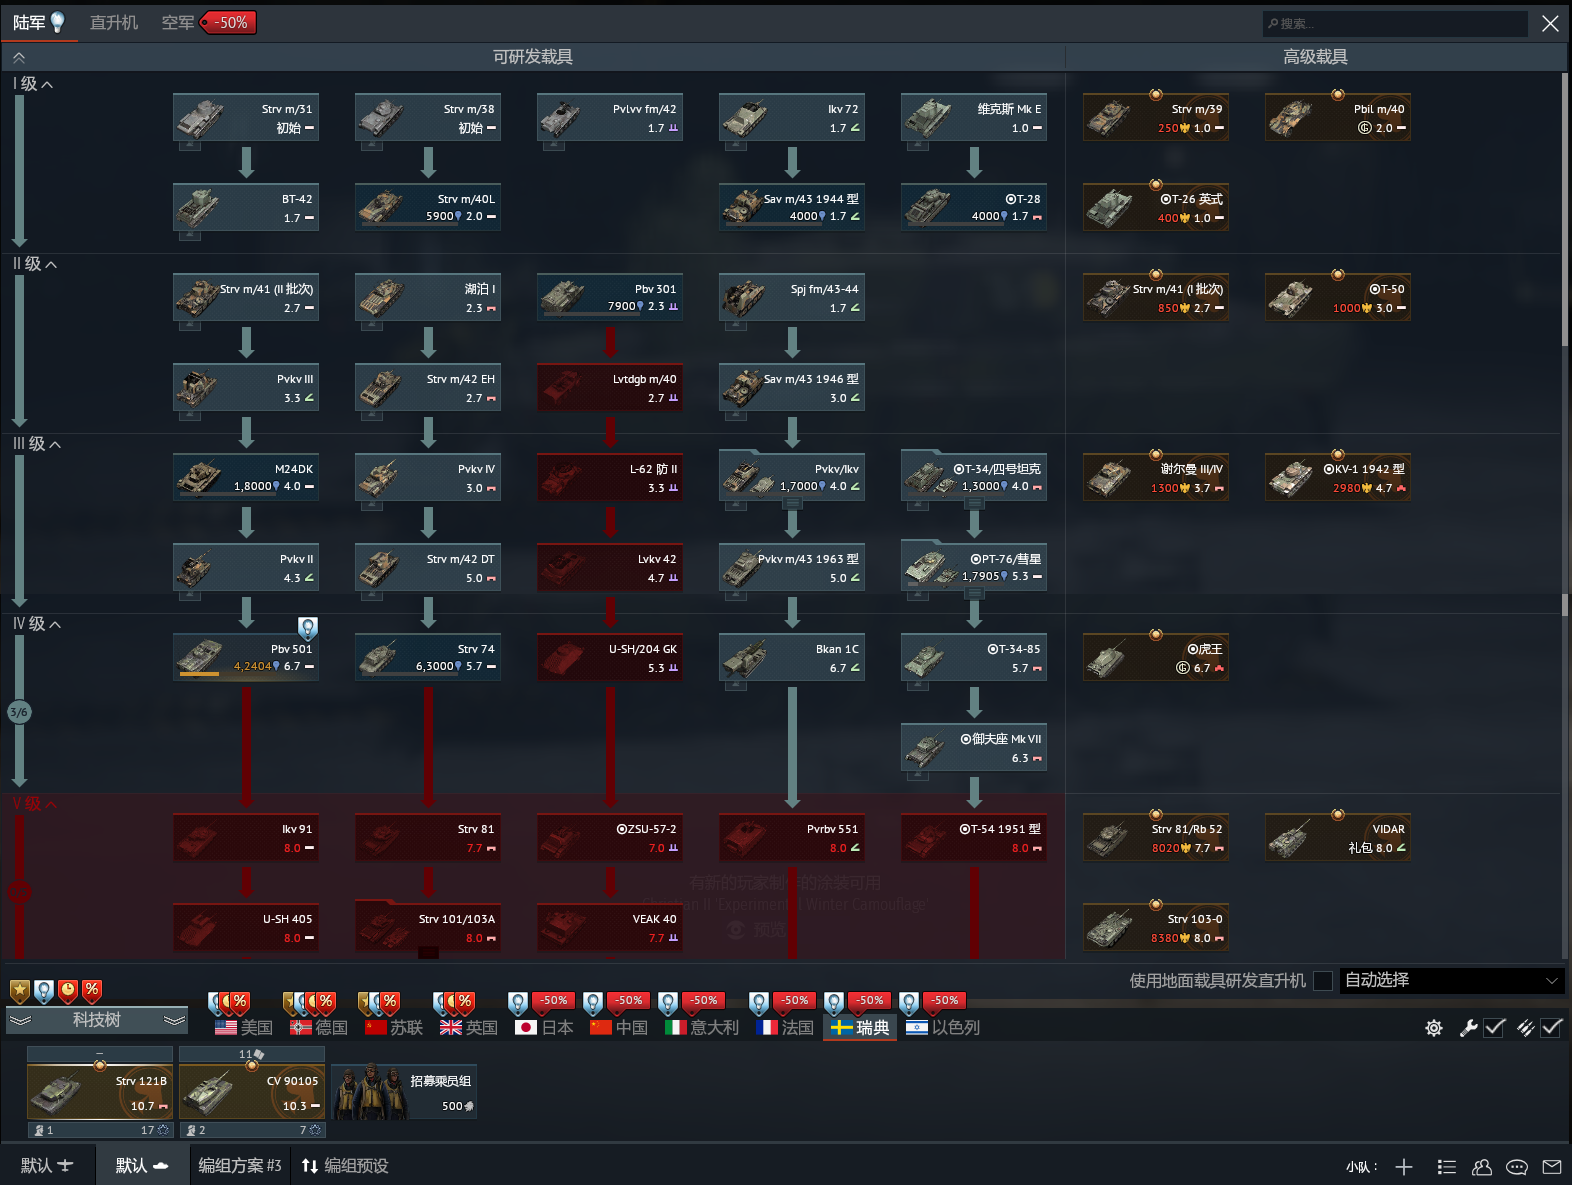Open the 自动选择 dropdown
Screen dimensions: 1572x1186
[x=1451, y=981]
